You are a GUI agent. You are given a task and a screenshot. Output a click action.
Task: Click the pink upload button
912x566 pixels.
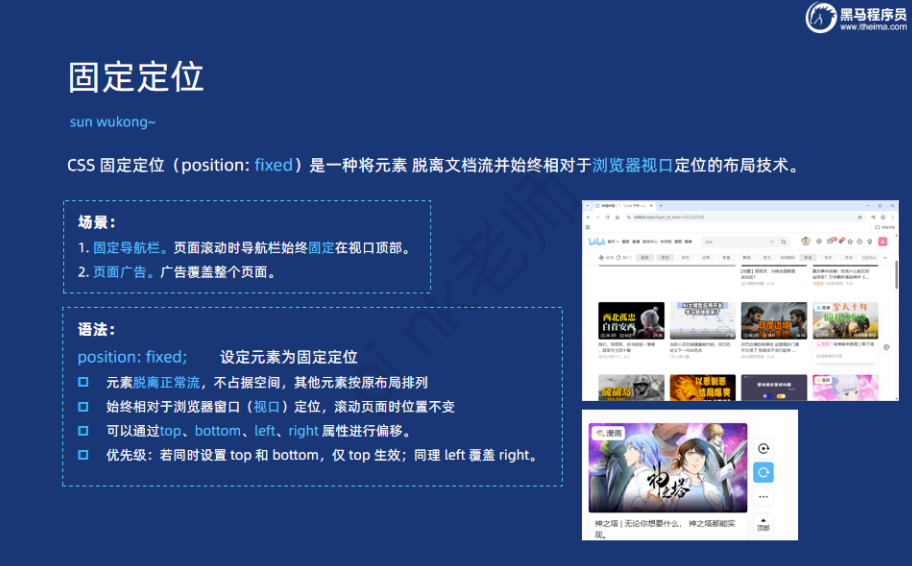[x=882, y=241]
